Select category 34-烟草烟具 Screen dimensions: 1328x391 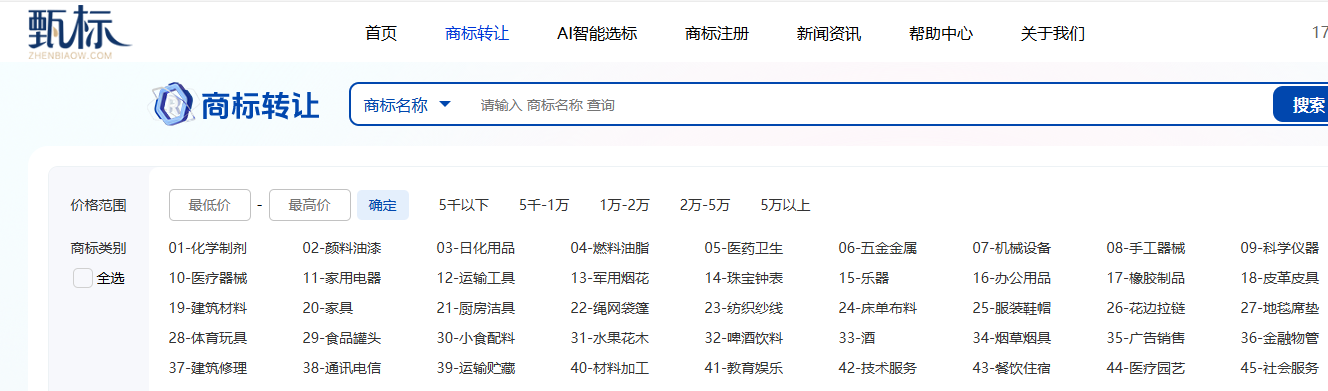(1012, 338)
